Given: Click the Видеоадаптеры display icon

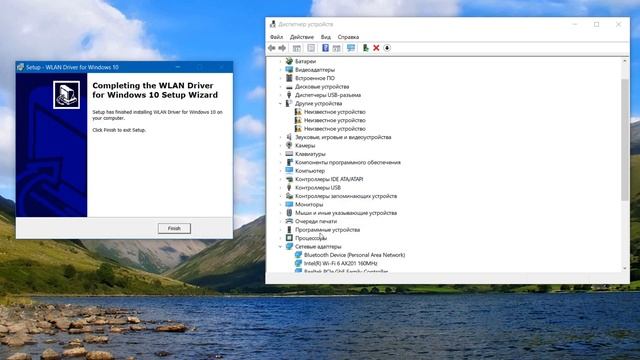Looking at the screenshot, I should (x=289, y=70).
